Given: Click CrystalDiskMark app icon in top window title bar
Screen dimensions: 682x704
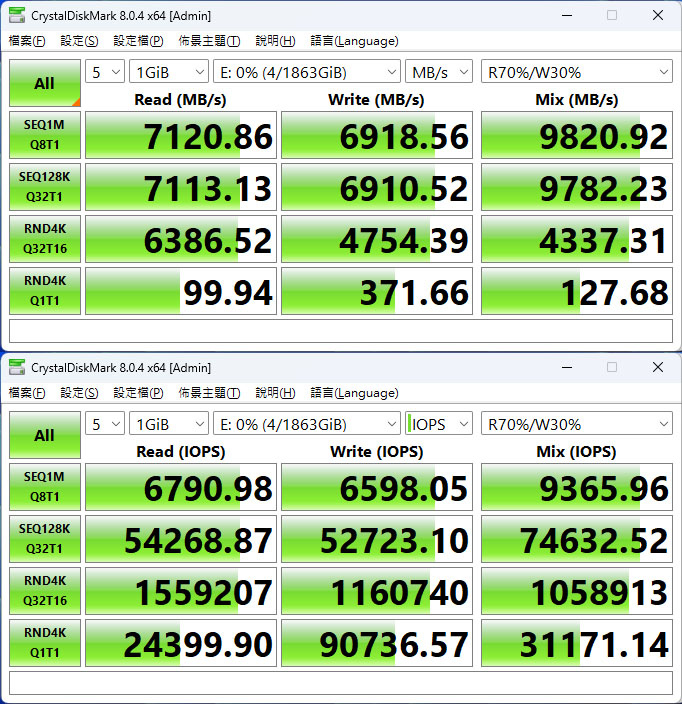Looking at the screenshot, I should (x=17, y=15).
